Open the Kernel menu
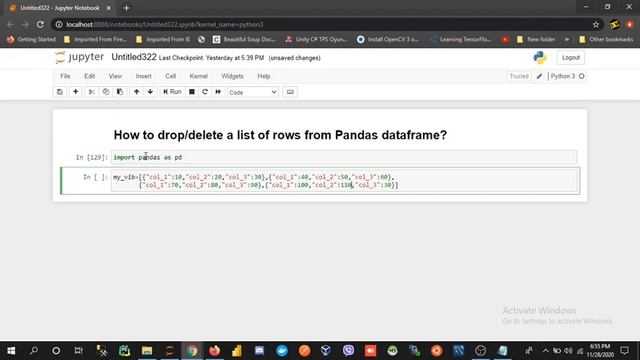640x360 pixels. [x=198, y=76]
